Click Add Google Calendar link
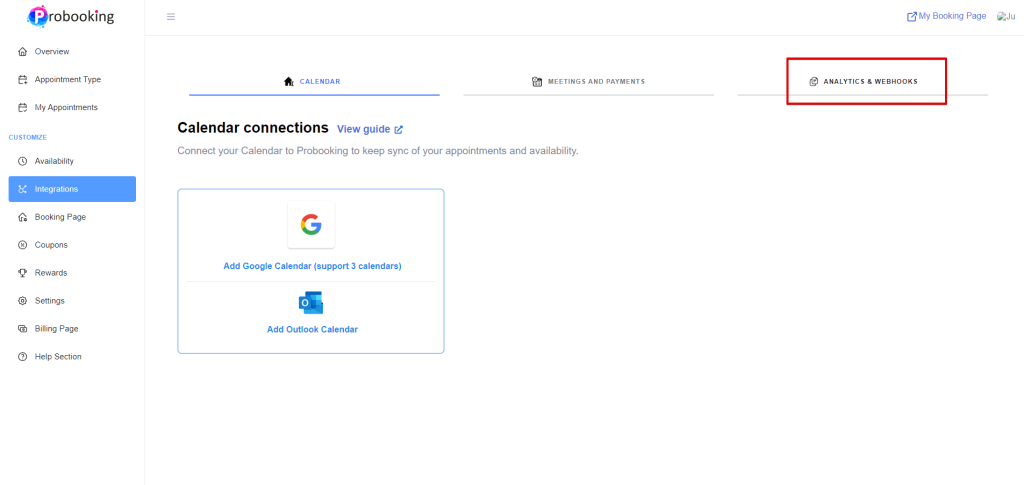Viewport: 1024px width, 485px height. click(x=312, y=266)
